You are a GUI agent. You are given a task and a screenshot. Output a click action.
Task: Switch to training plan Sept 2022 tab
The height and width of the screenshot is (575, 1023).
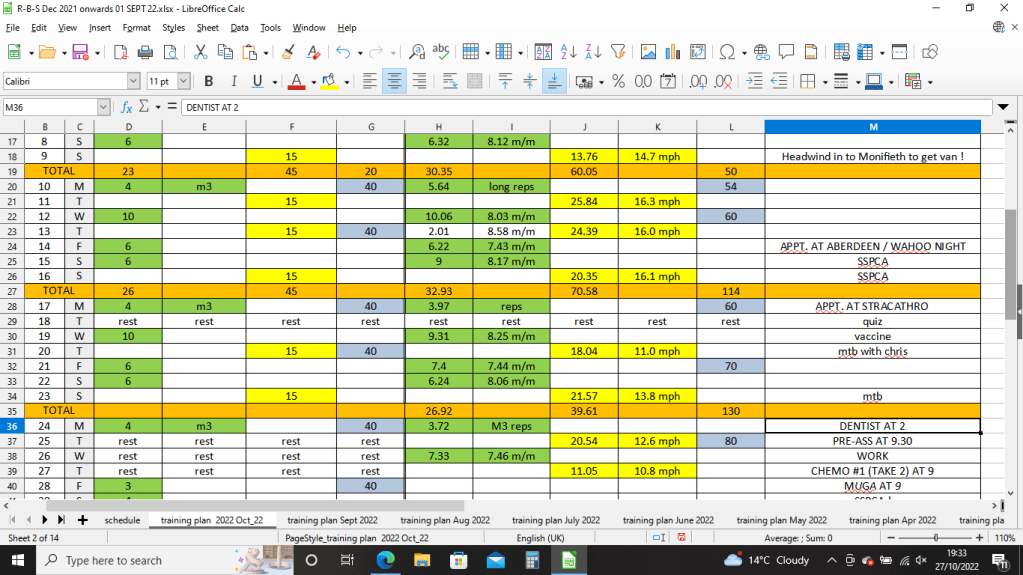(332, 520)
